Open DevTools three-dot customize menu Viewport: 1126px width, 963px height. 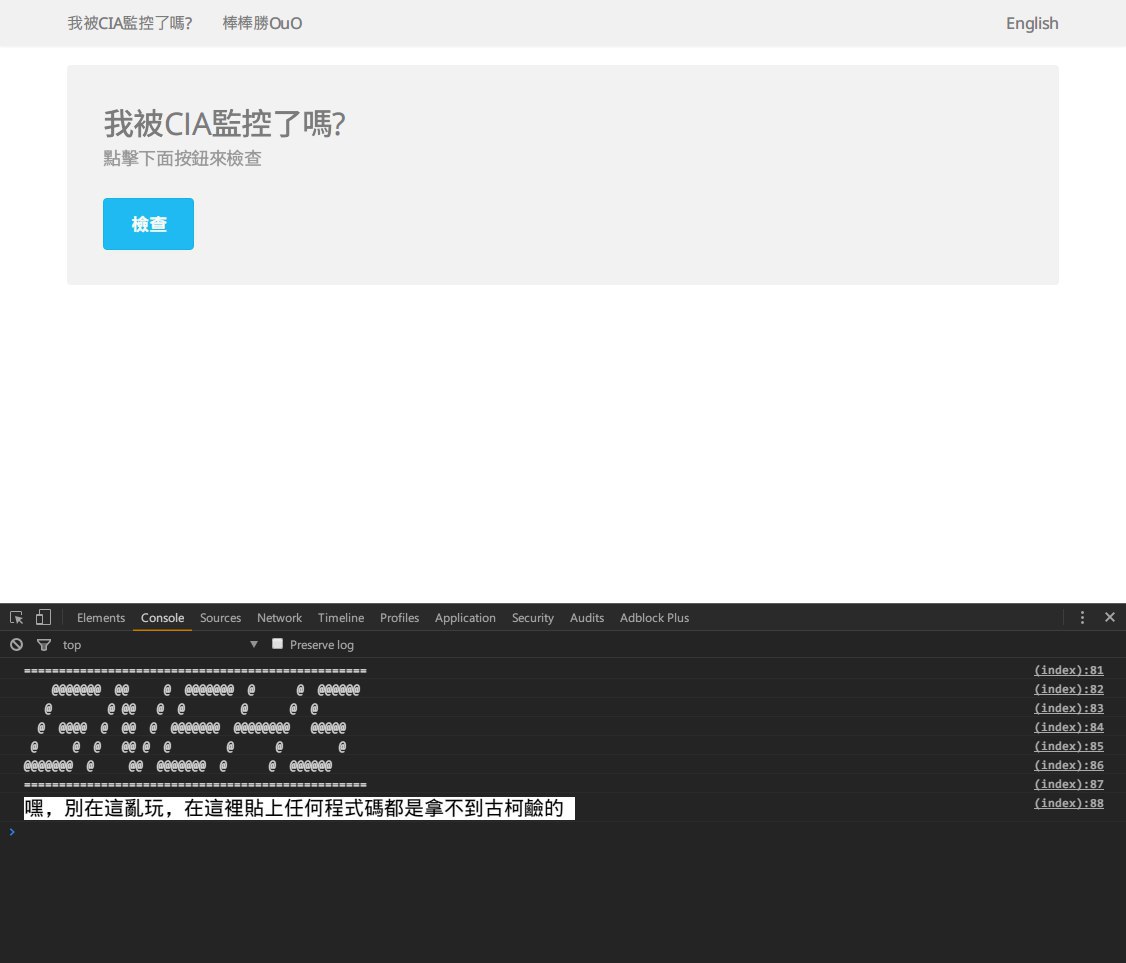tap(1082, 617)
